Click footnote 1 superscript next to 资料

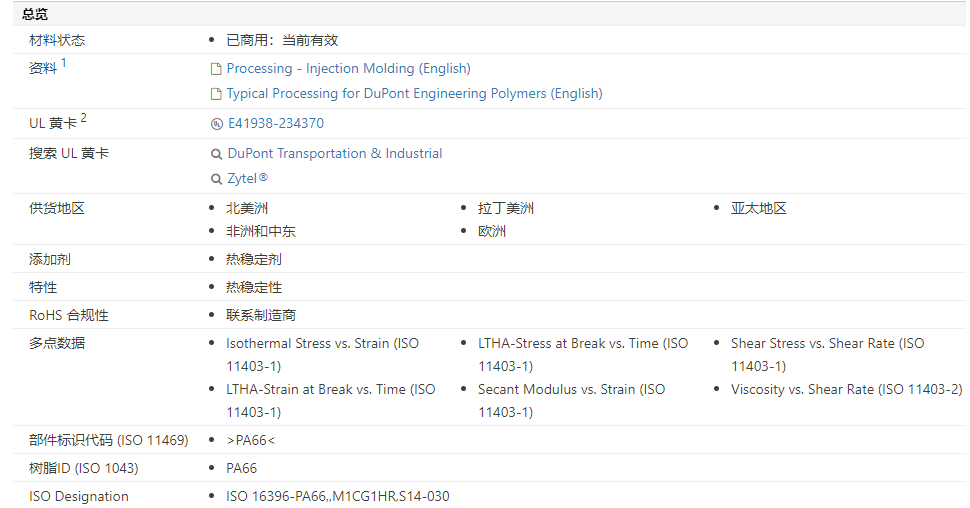[64, 63]
